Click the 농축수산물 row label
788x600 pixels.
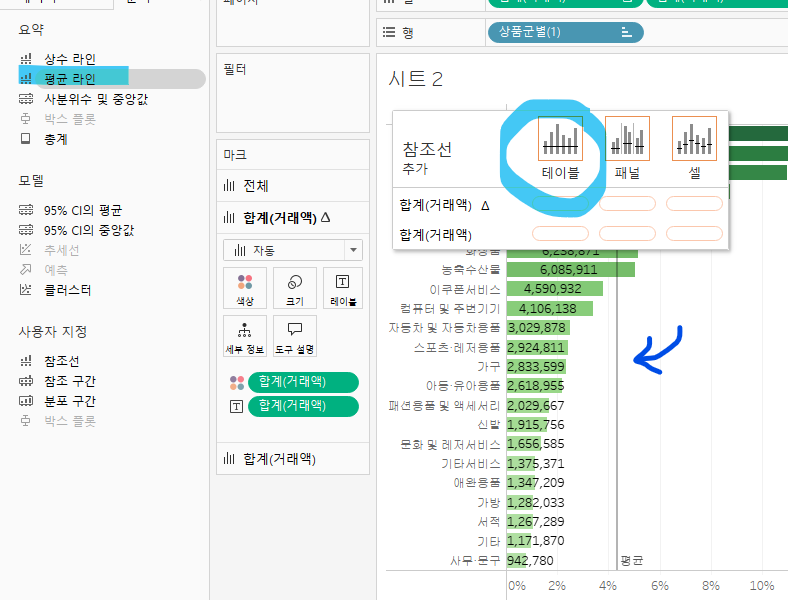(x=471, y=270)
